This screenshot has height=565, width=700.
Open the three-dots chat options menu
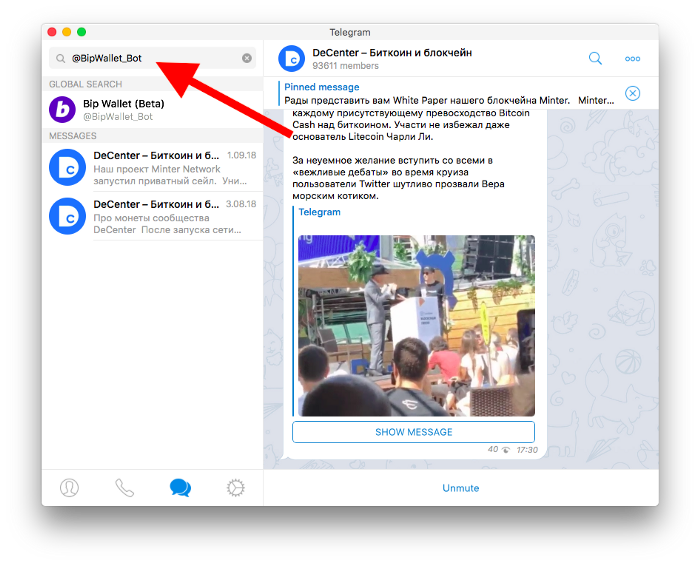point(632,58)
